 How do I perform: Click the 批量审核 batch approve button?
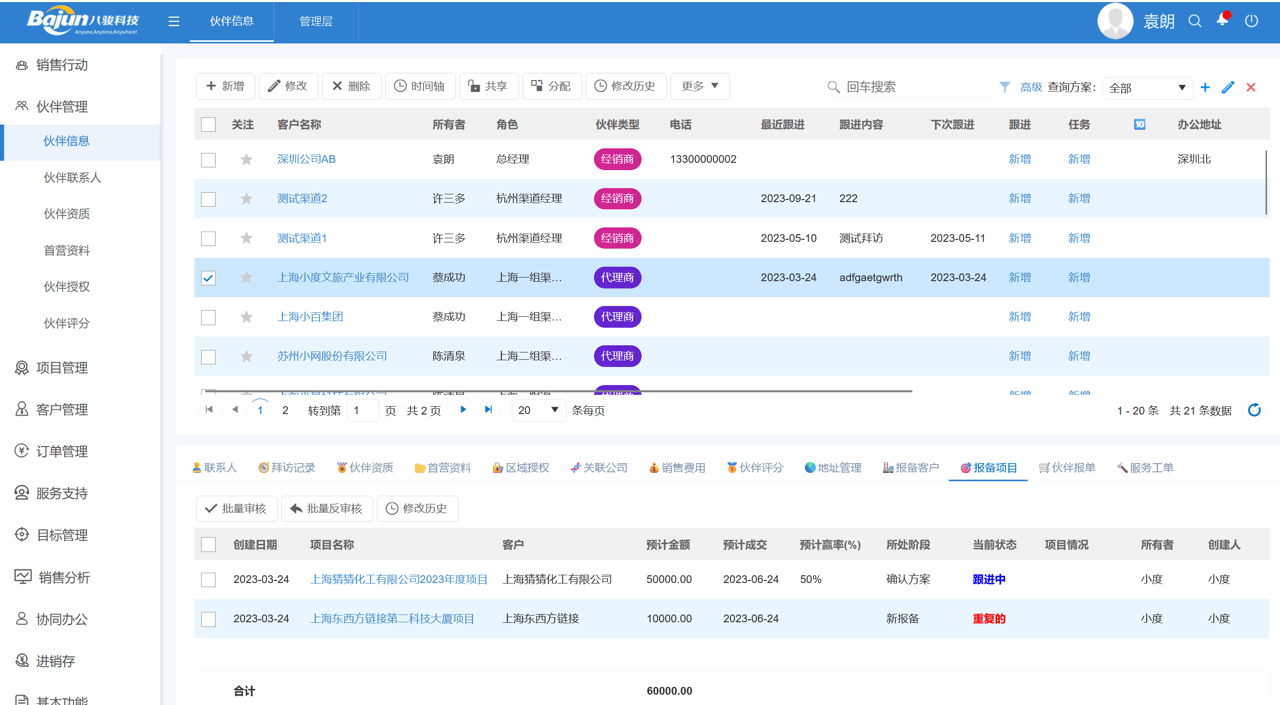click(x=234, y=508)
